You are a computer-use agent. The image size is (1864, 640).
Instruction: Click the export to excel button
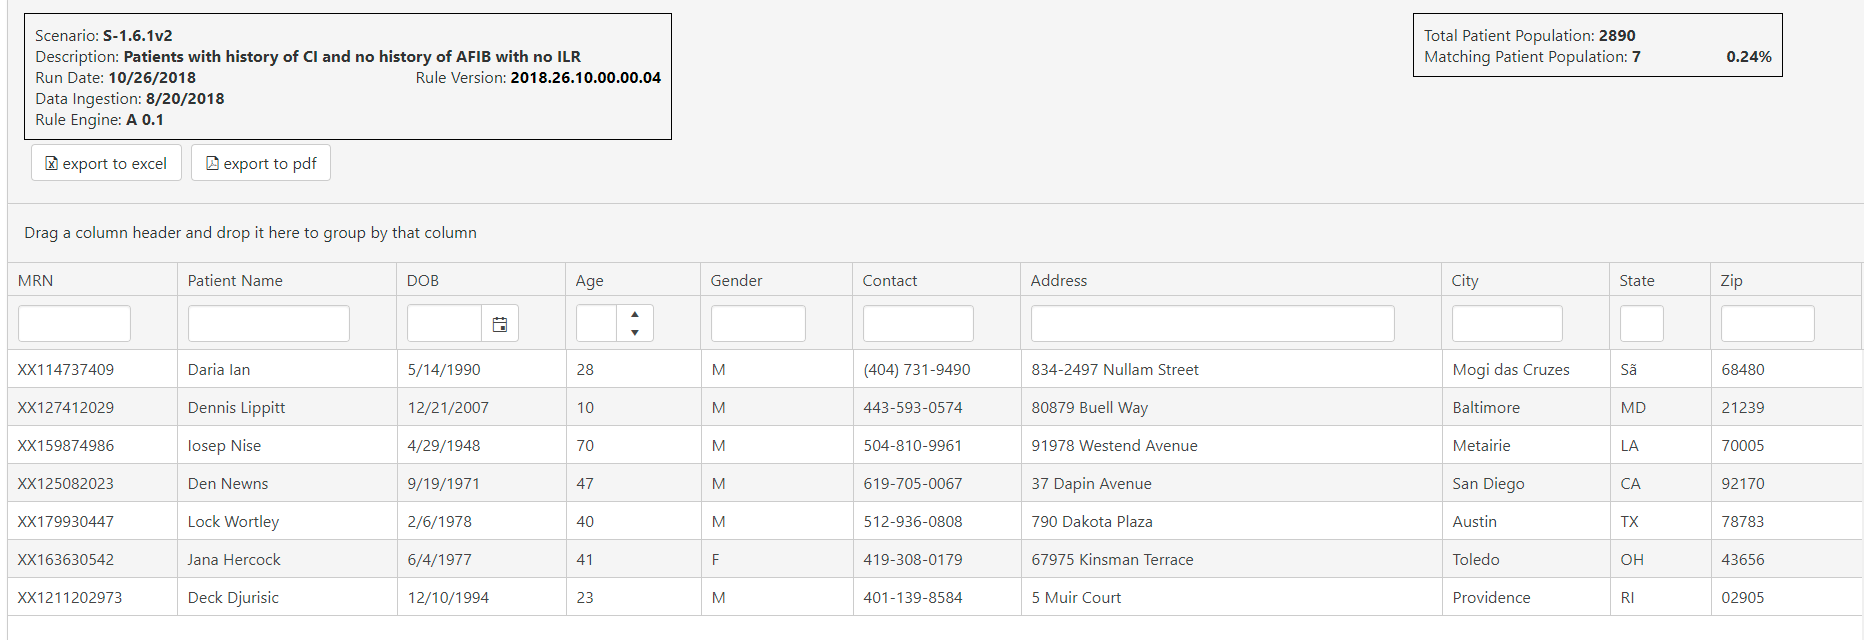(x=106, y=163)
